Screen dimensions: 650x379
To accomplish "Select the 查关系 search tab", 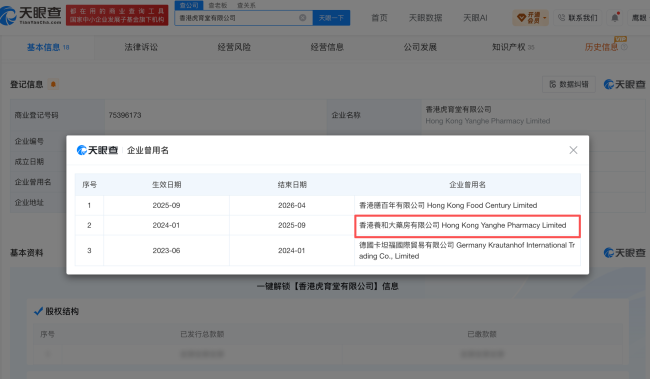I will pos(246,5).
